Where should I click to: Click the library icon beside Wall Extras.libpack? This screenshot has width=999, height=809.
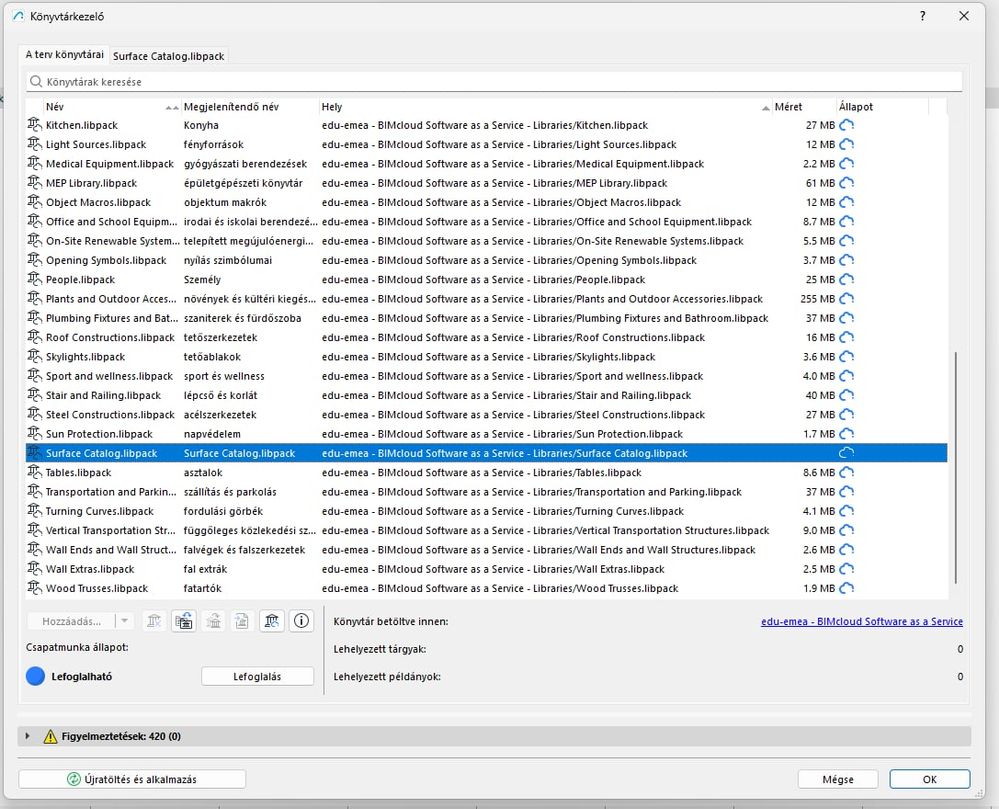click(34, 569)
